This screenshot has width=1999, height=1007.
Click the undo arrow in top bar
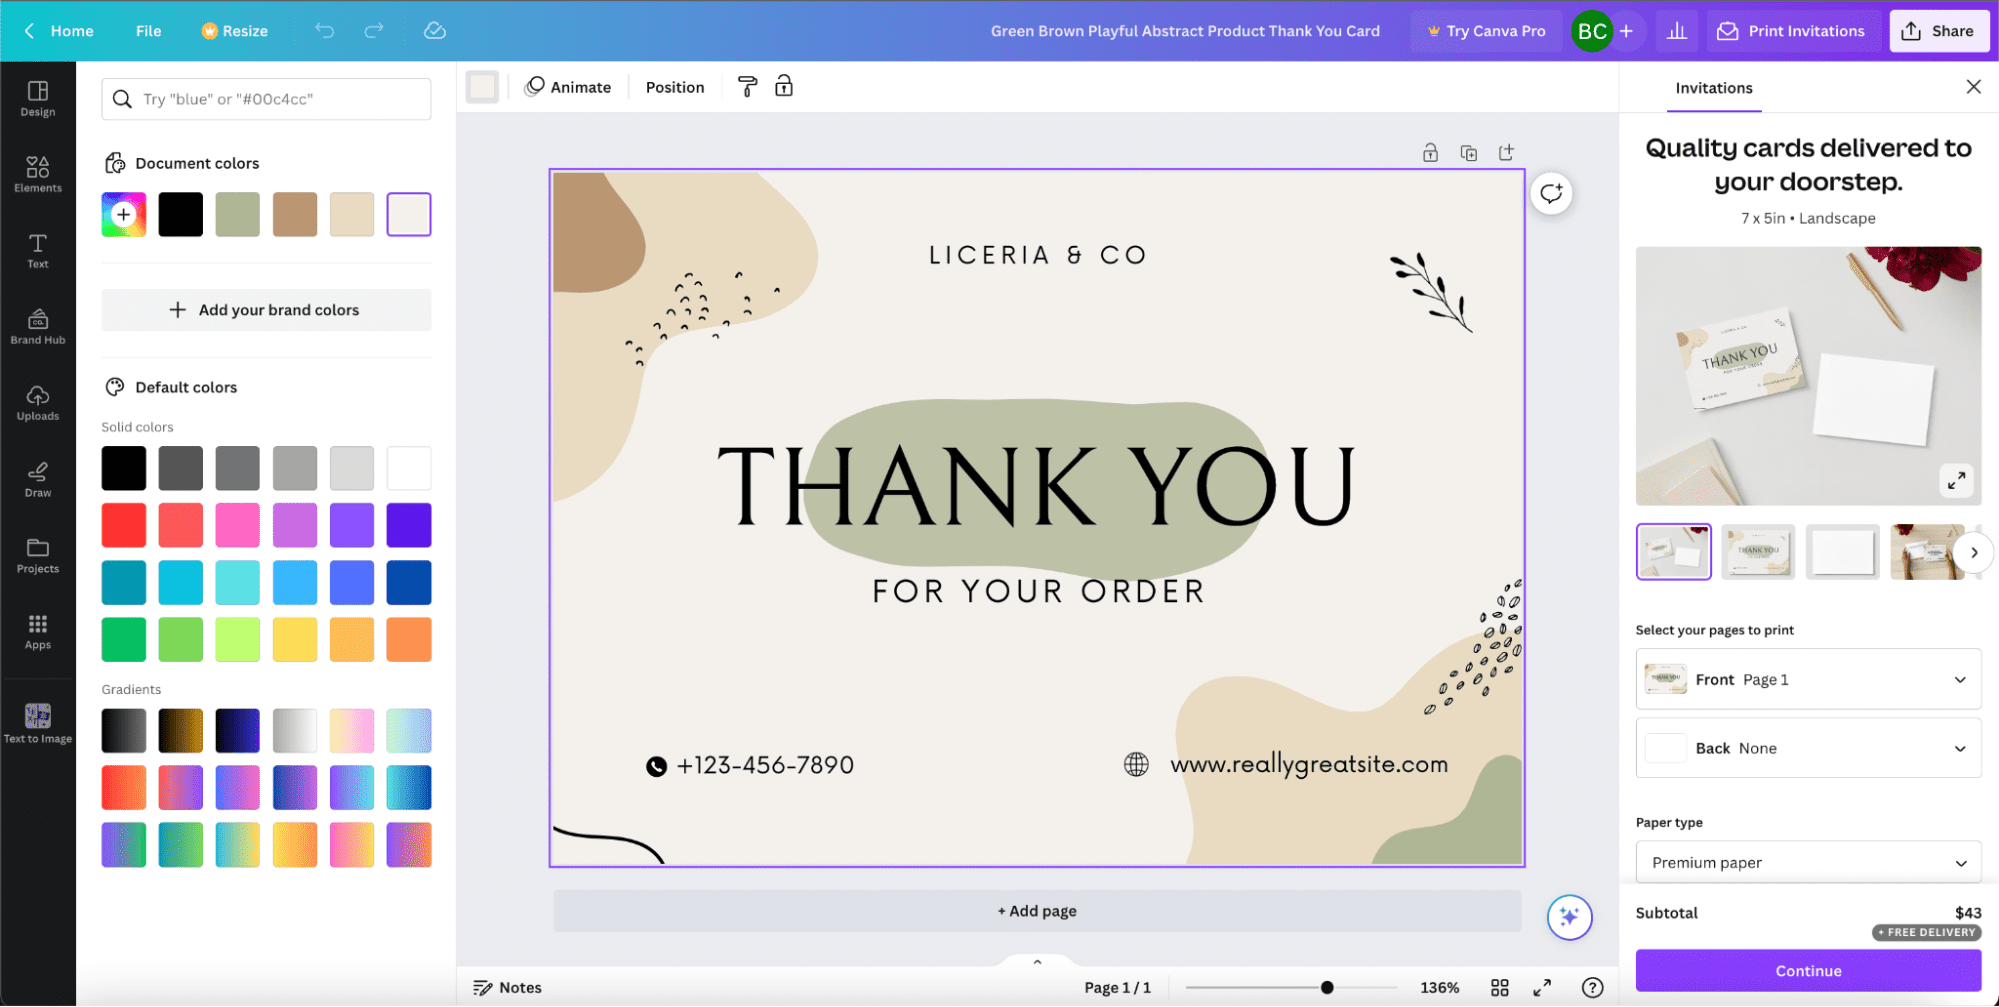click(x=324, y=31)
